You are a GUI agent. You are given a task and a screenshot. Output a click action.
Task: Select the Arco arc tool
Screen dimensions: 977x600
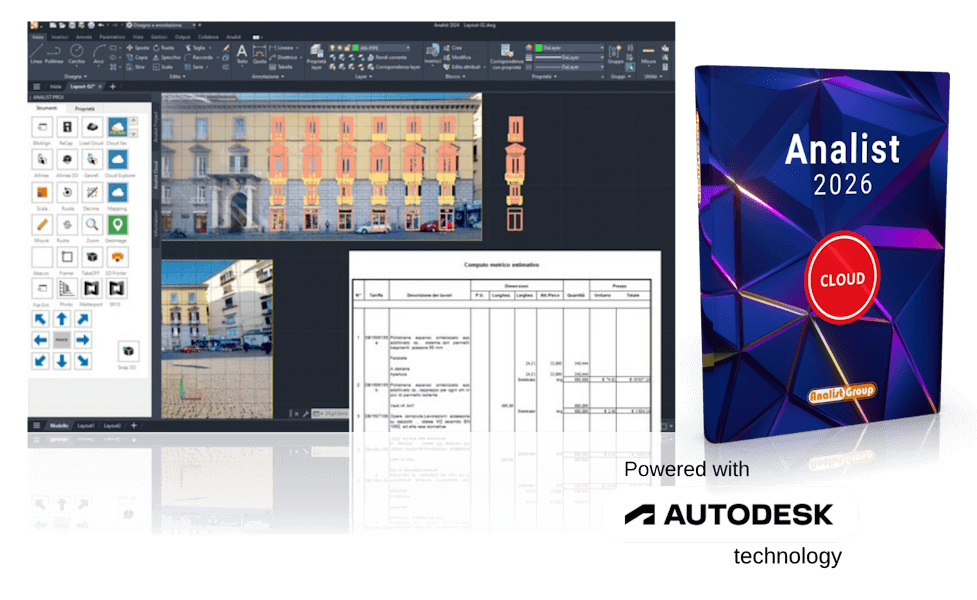(98, 54)
